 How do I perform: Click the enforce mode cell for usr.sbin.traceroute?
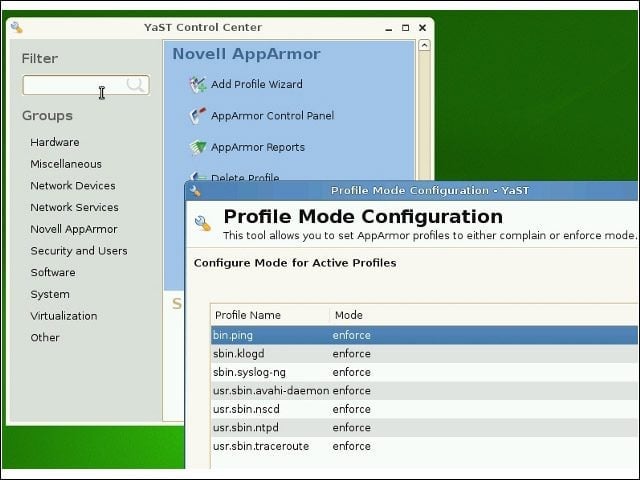(351, 446)
